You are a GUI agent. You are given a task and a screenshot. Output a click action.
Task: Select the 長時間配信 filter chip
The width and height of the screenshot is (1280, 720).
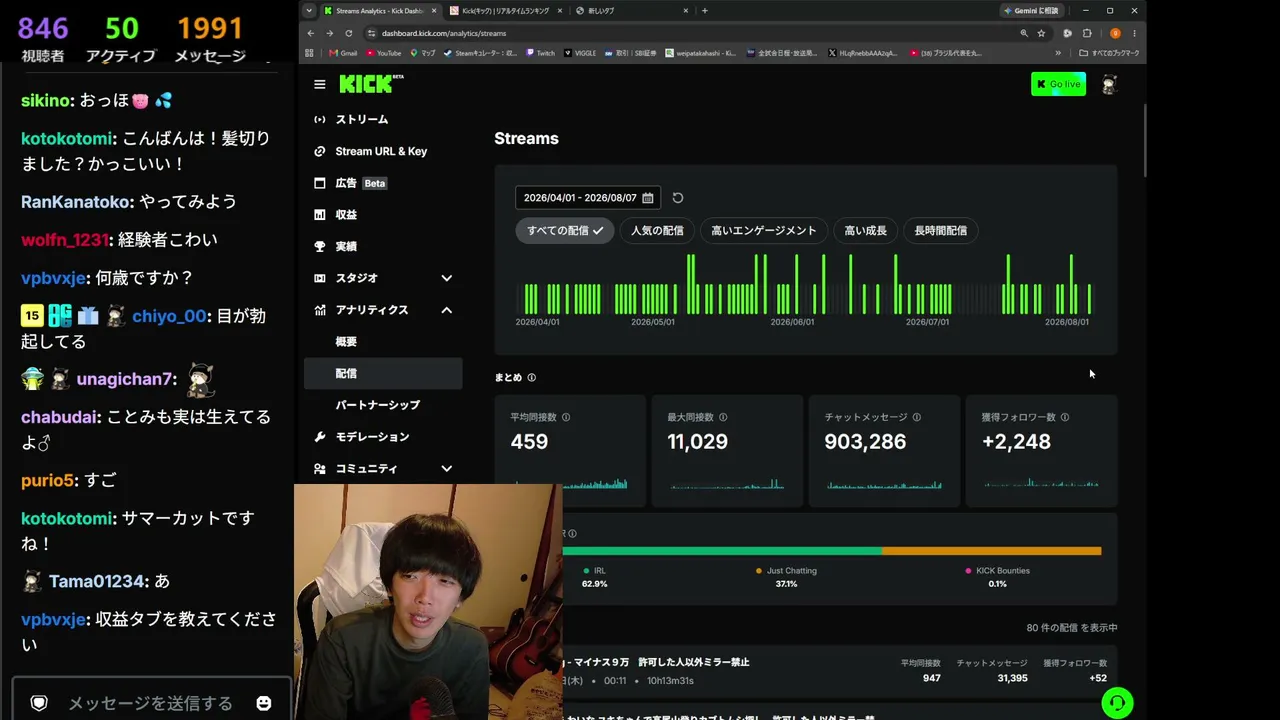[x=941, y=231]
